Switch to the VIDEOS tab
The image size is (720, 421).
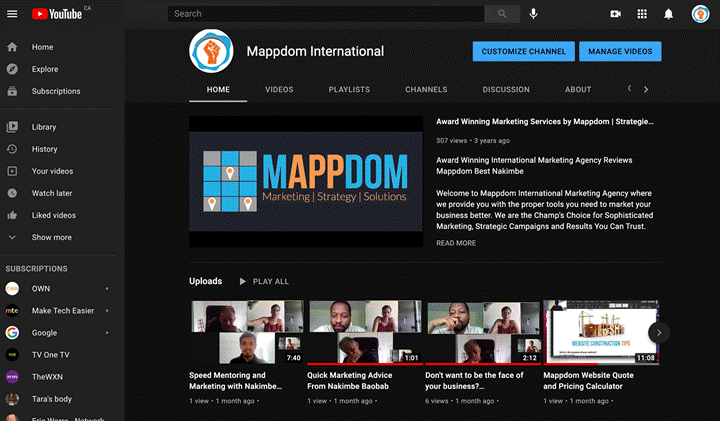[x=279, y=90]
